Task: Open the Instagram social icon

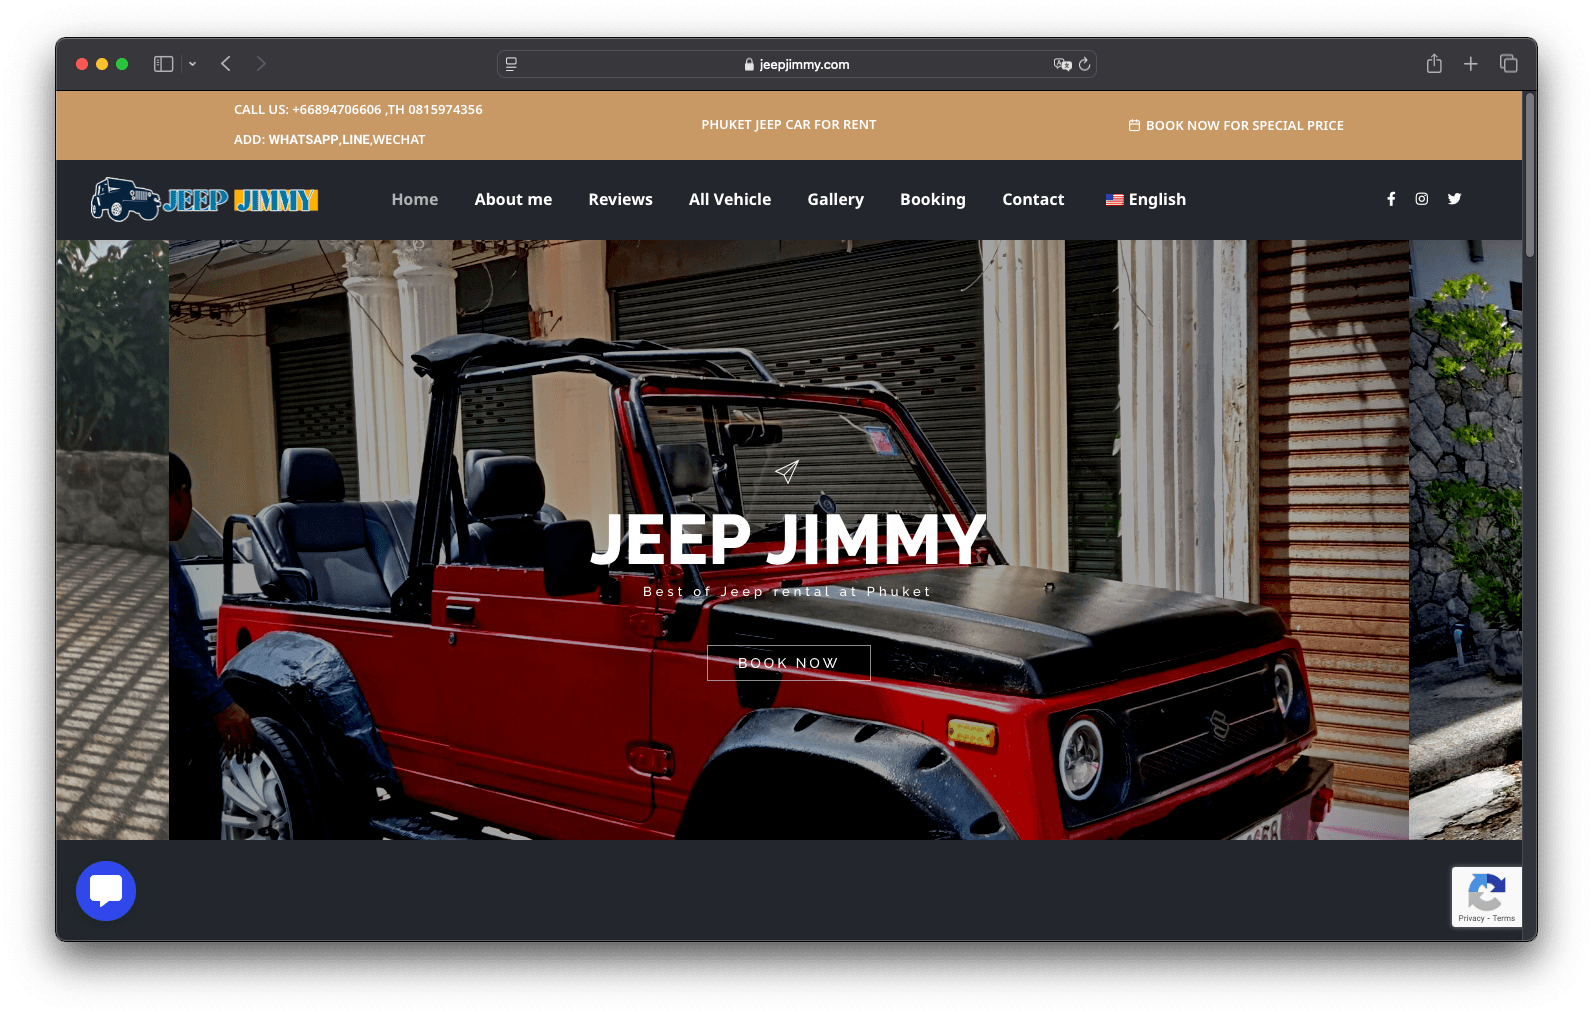Action: click(1422, 199)
